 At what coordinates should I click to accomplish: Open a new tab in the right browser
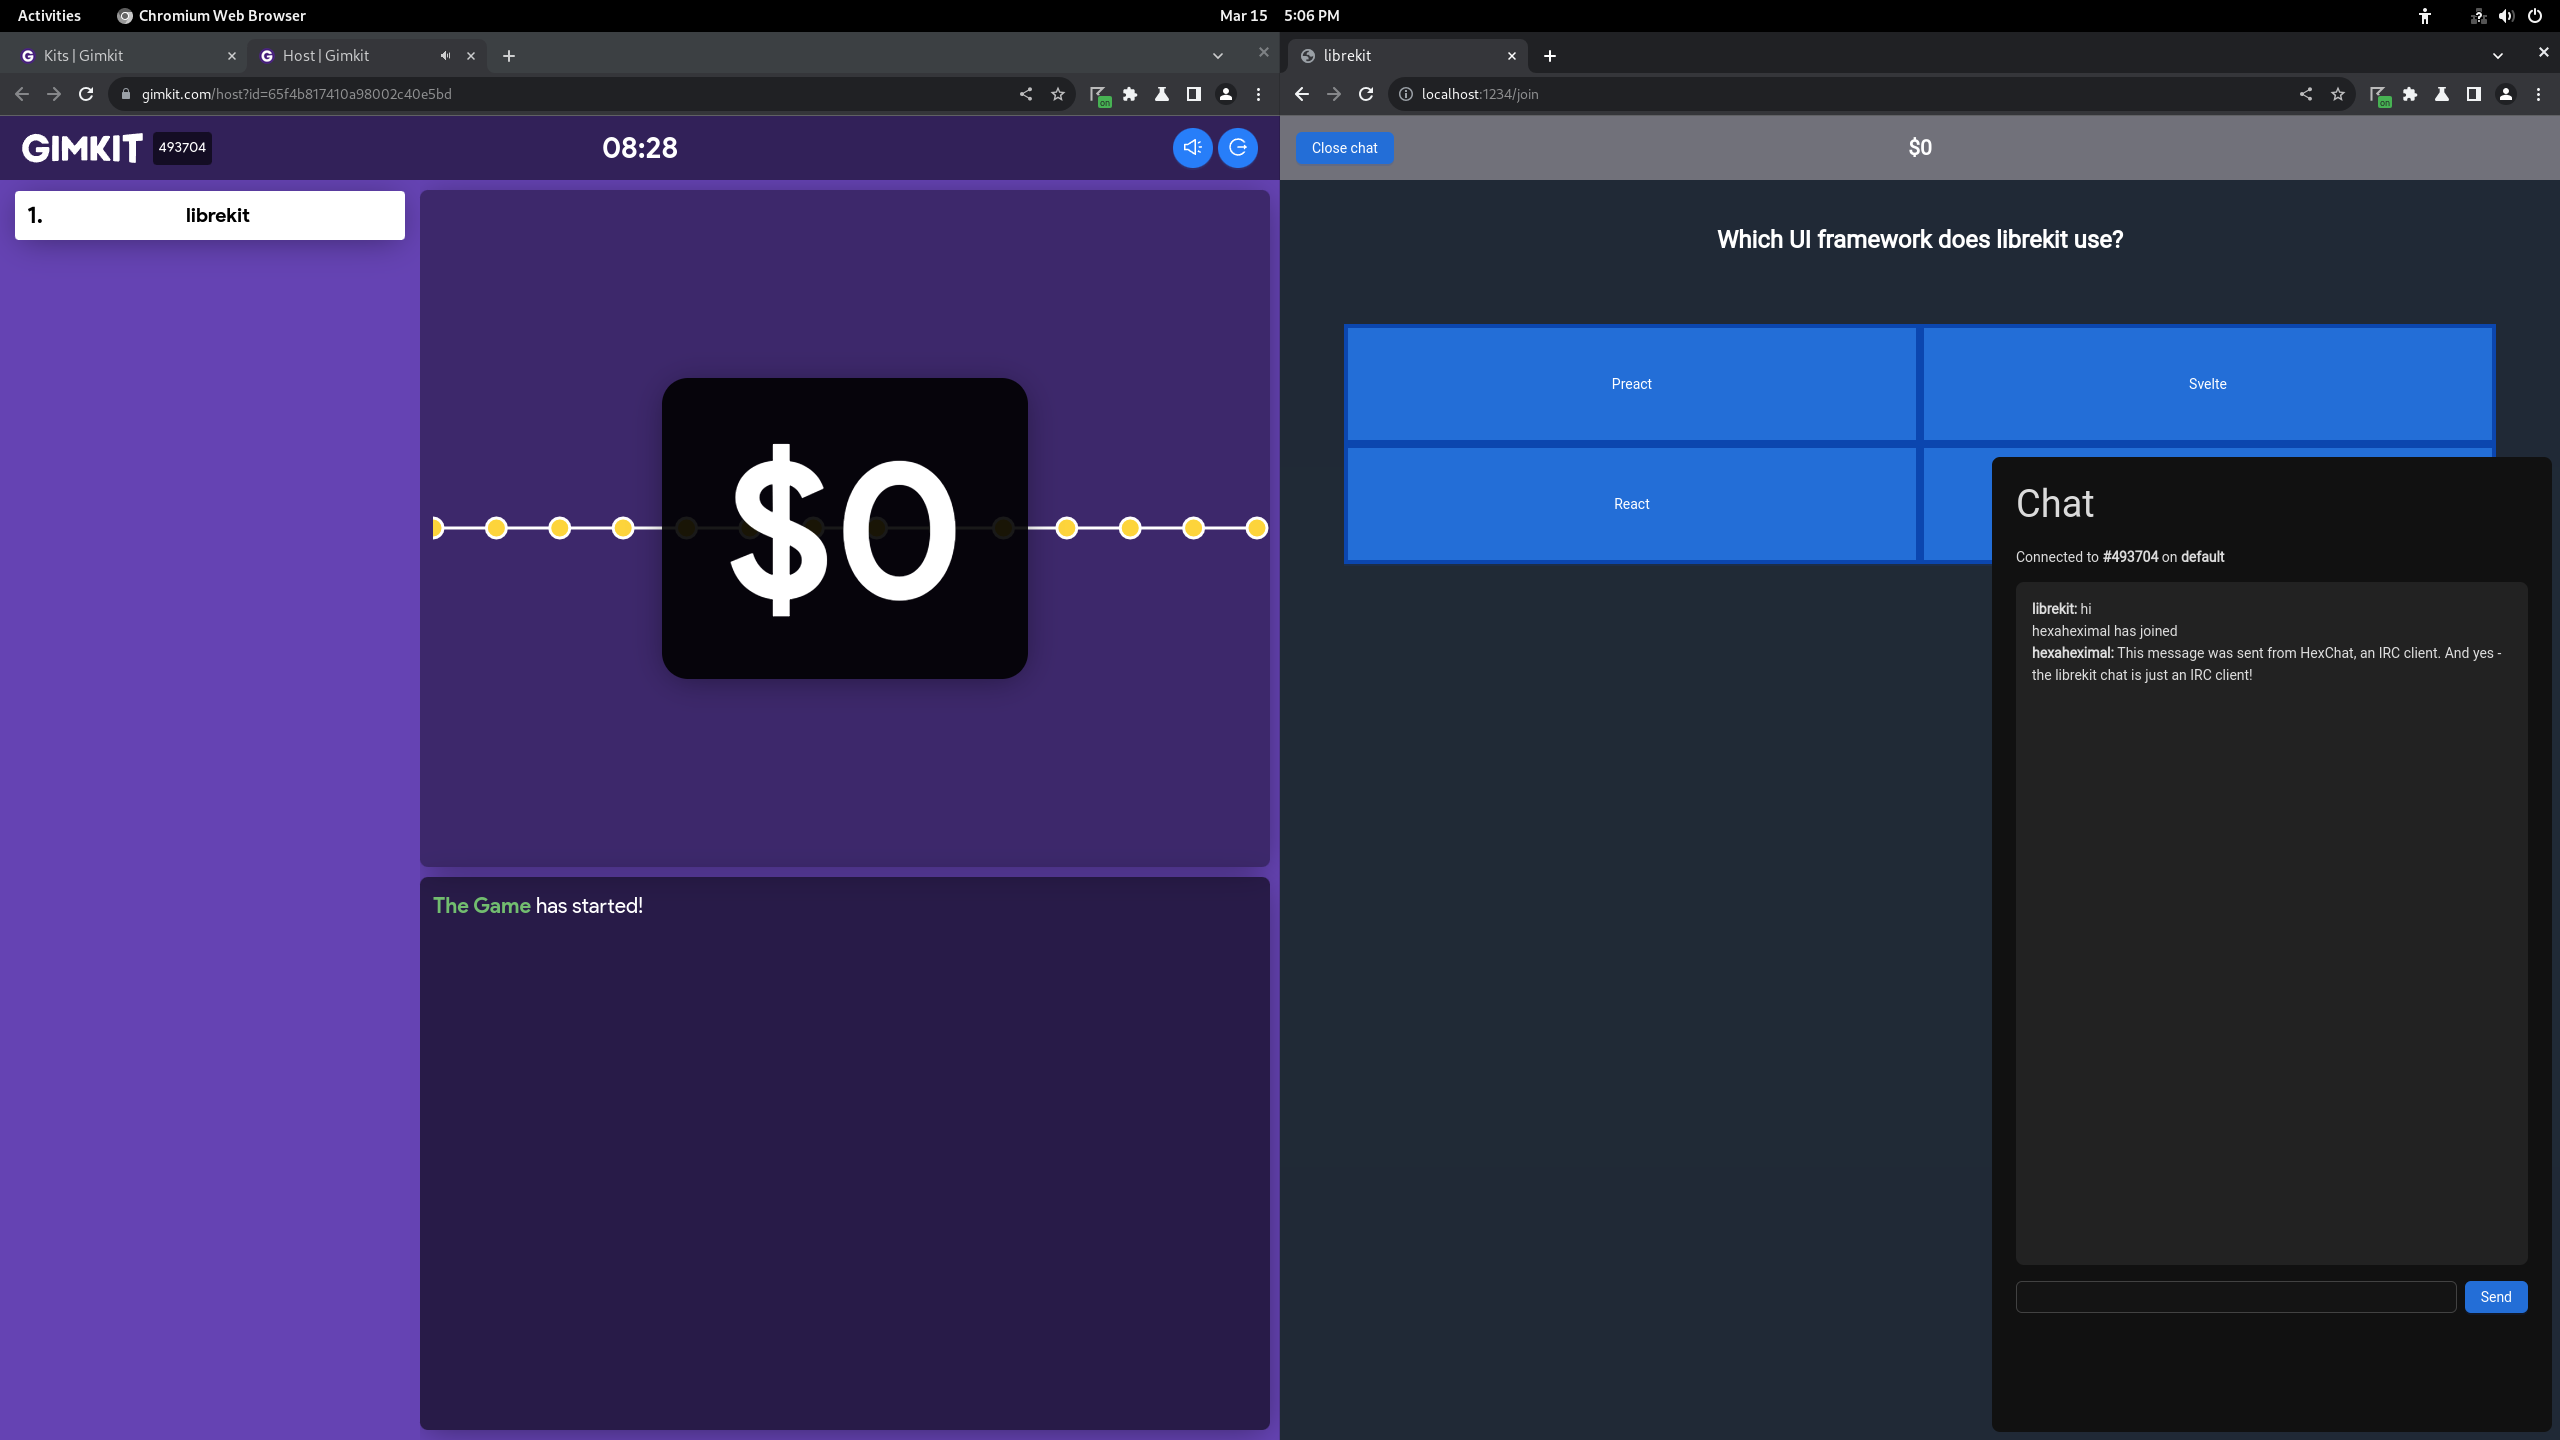tap(1550, 56)
